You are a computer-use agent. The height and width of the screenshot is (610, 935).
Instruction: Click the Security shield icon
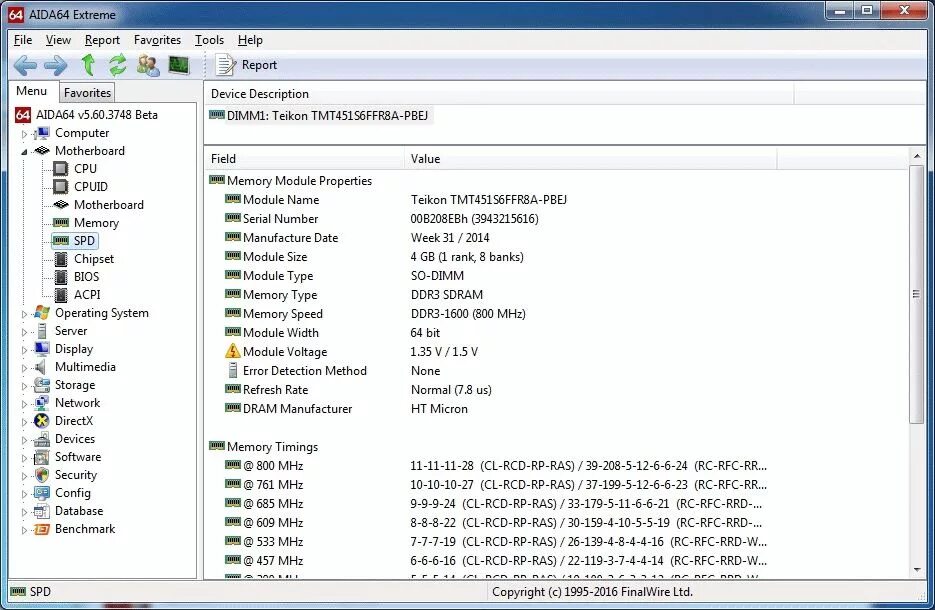tap(42, 475)
